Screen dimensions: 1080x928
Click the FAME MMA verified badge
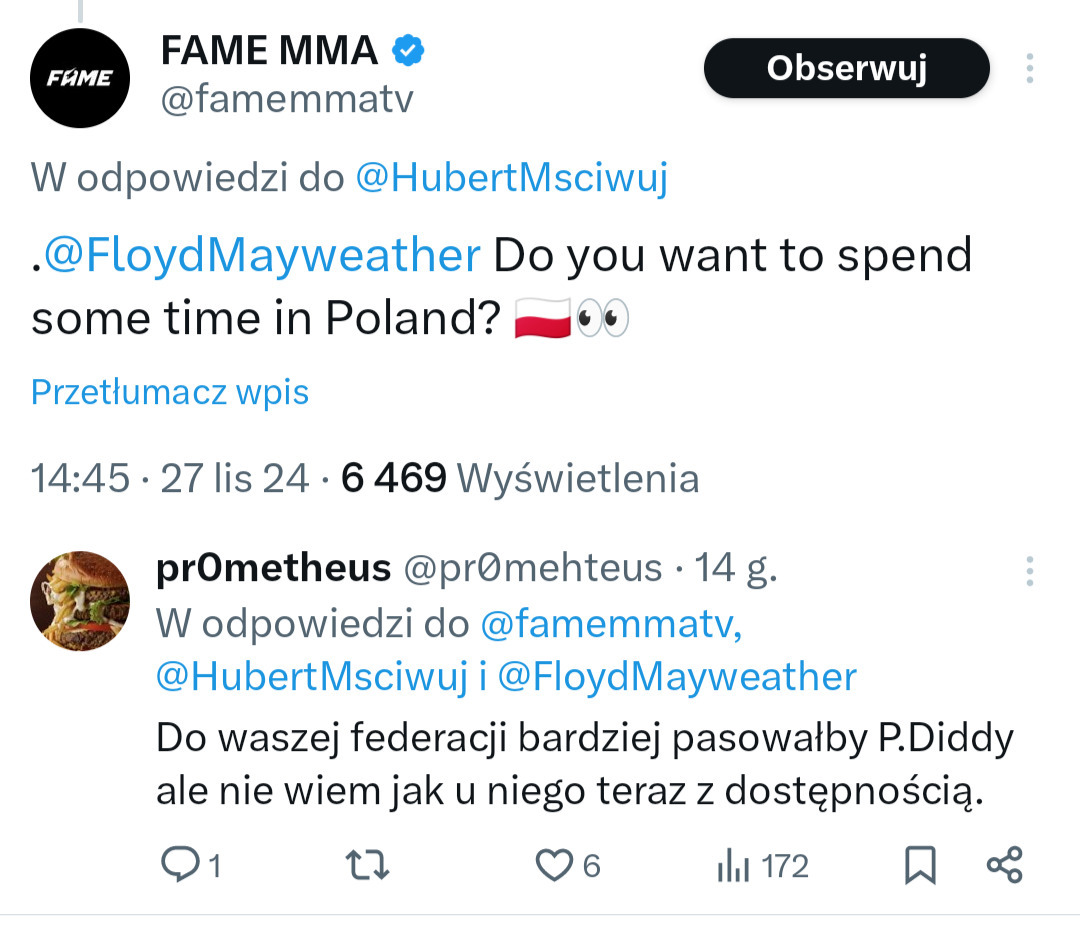coord(408,50)
